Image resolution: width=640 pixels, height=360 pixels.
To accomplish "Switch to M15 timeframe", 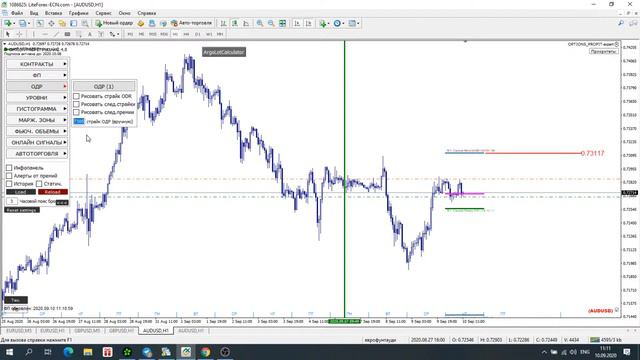I will tap(153, 34).
